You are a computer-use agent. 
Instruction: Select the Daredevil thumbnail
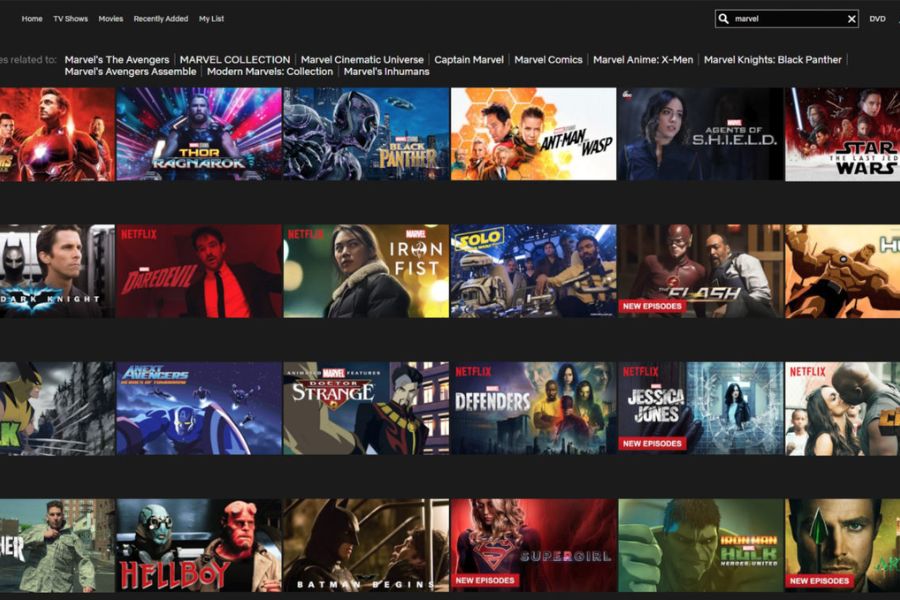[199, 271]
